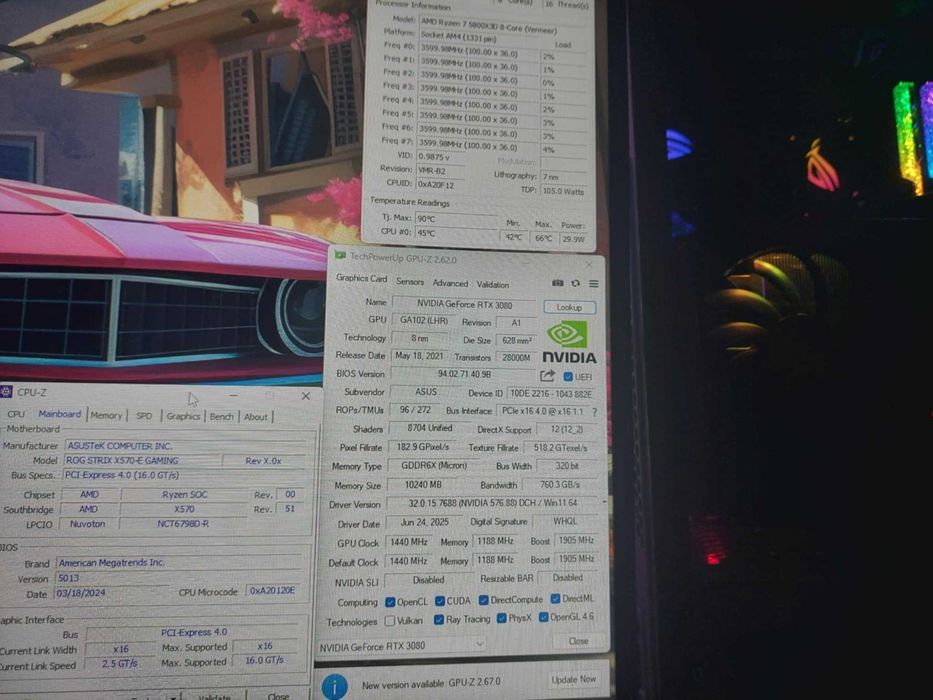Switch to the CPU tab in CPU-Z
933x700 pixels.
click(x=16, y=414)
